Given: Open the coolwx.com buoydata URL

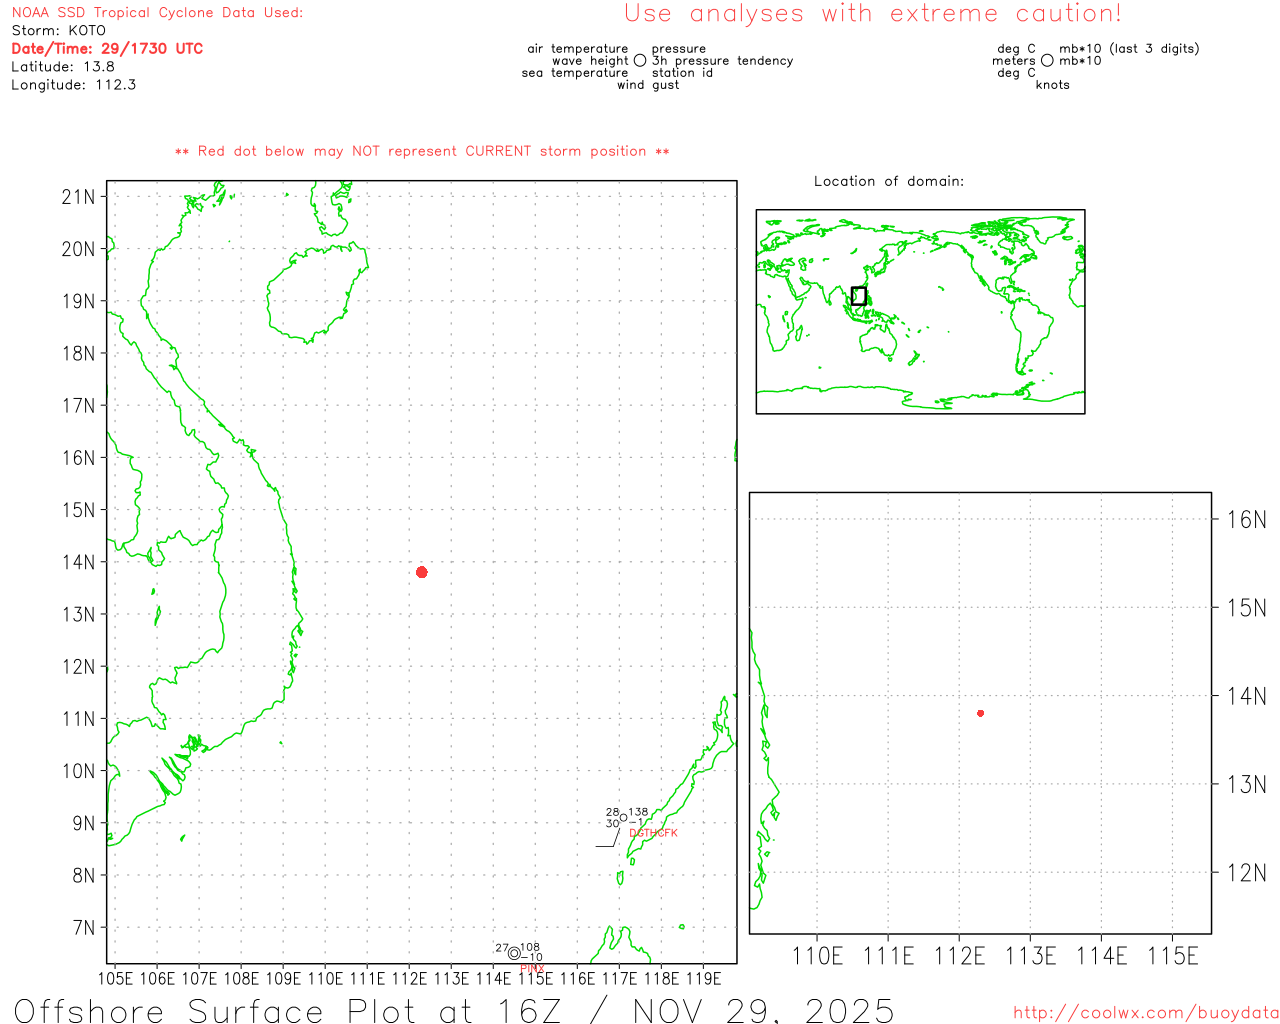Looking at the screenshot, I should point(1145,1013).
